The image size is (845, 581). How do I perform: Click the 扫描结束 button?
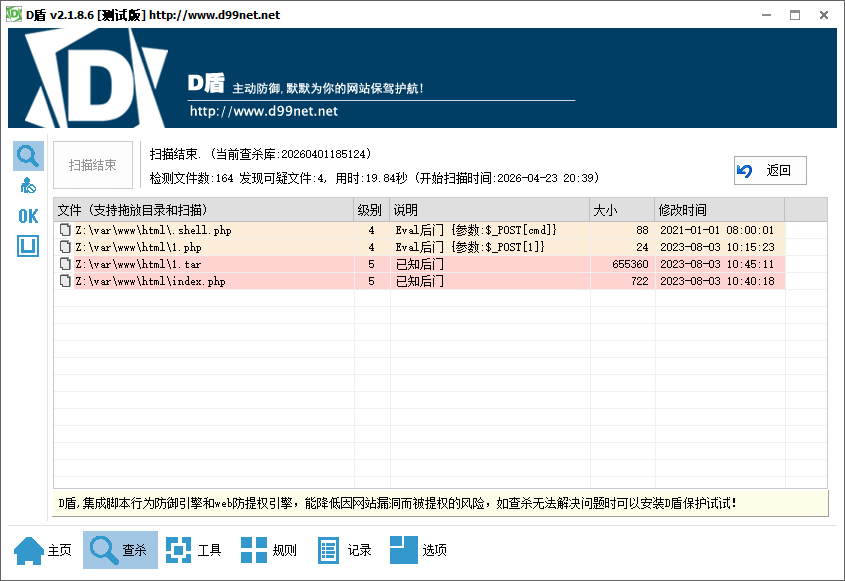click(x=93, y=166)
